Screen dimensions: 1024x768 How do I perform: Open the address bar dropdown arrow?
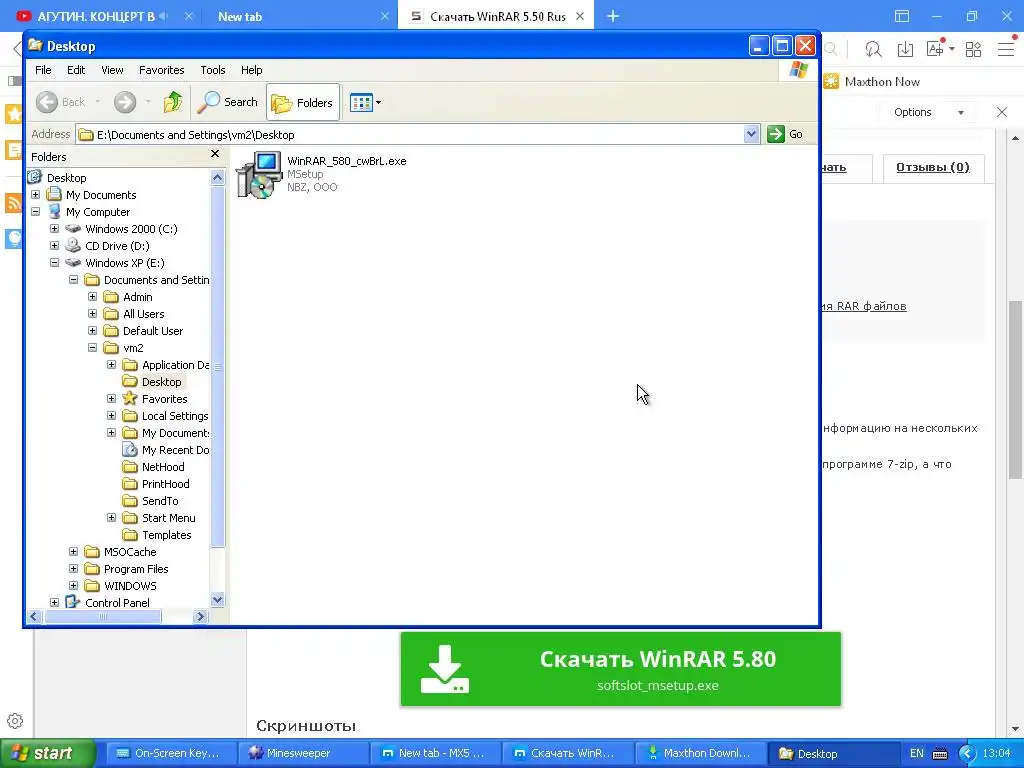pos(751,134)
